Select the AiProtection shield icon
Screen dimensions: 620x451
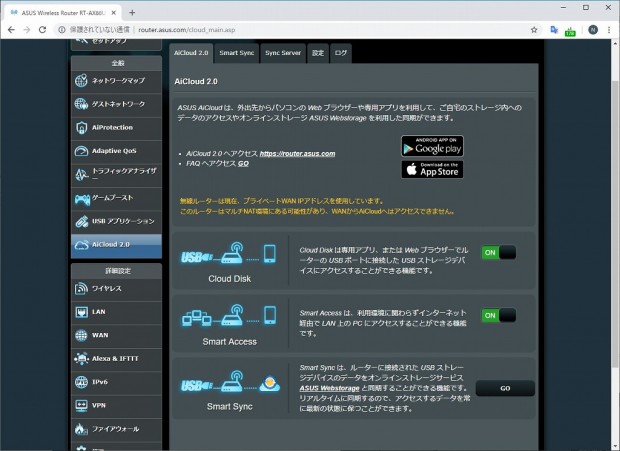point(81,128)
